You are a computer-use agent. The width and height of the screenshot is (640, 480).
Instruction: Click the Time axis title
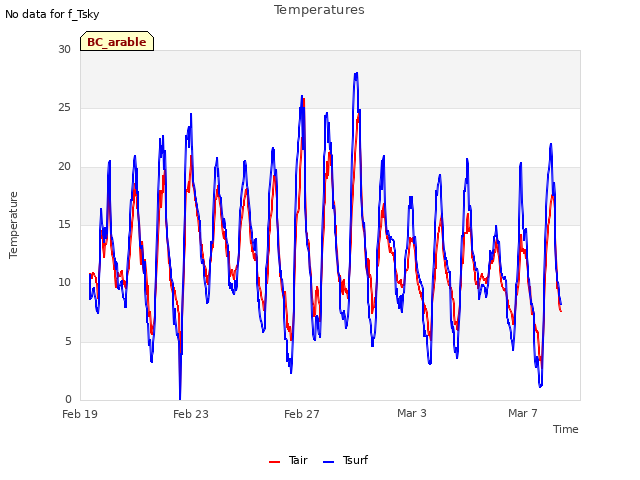tap(566, 429)
